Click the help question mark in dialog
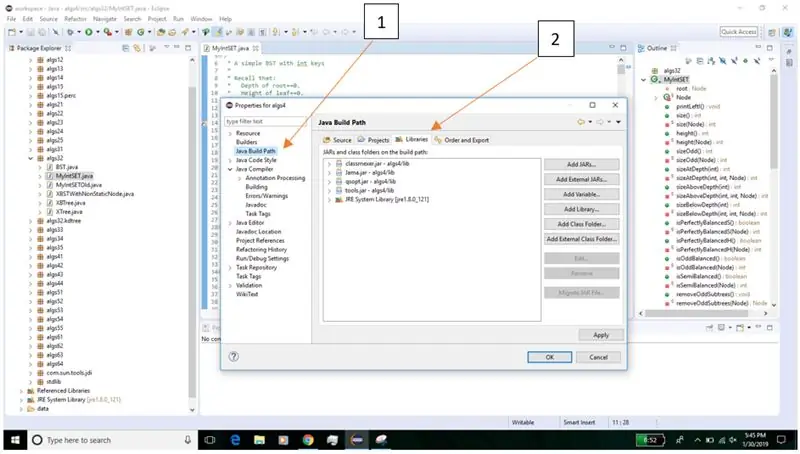Viewport: 800px width, 454px height. click(234, 357)
